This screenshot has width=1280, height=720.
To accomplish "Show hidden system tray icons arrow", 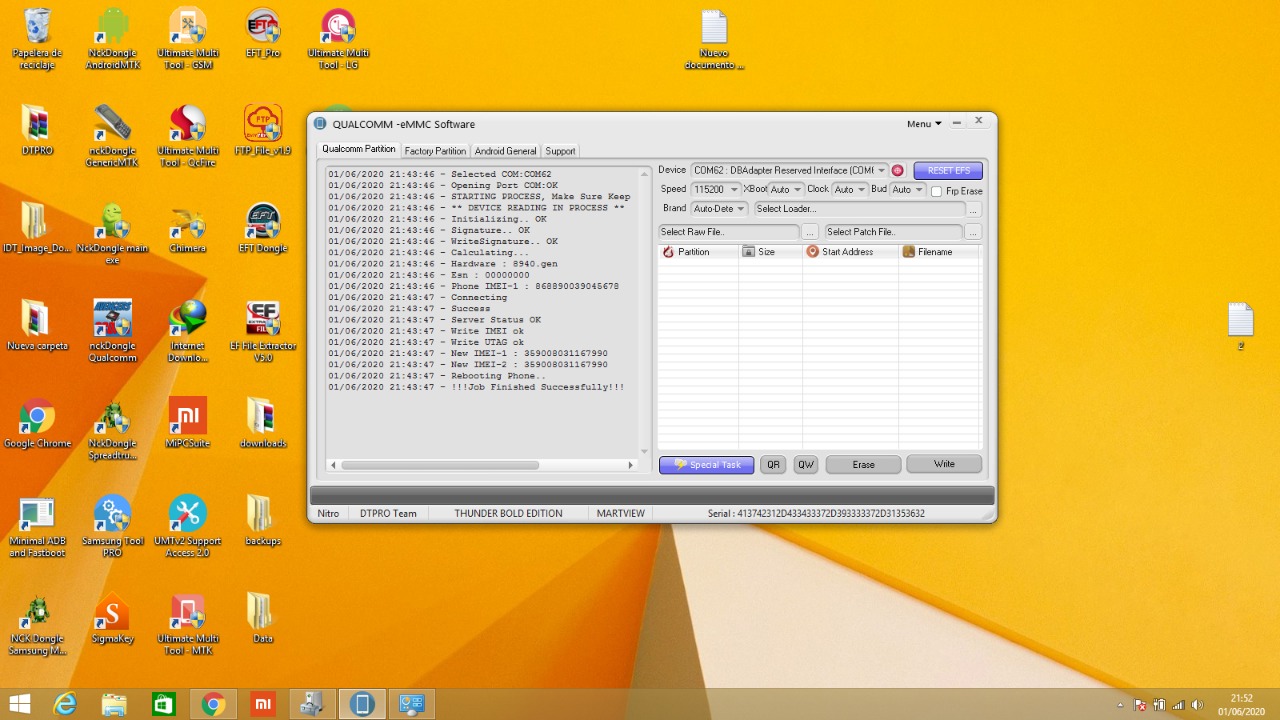I will (1120, 705).
